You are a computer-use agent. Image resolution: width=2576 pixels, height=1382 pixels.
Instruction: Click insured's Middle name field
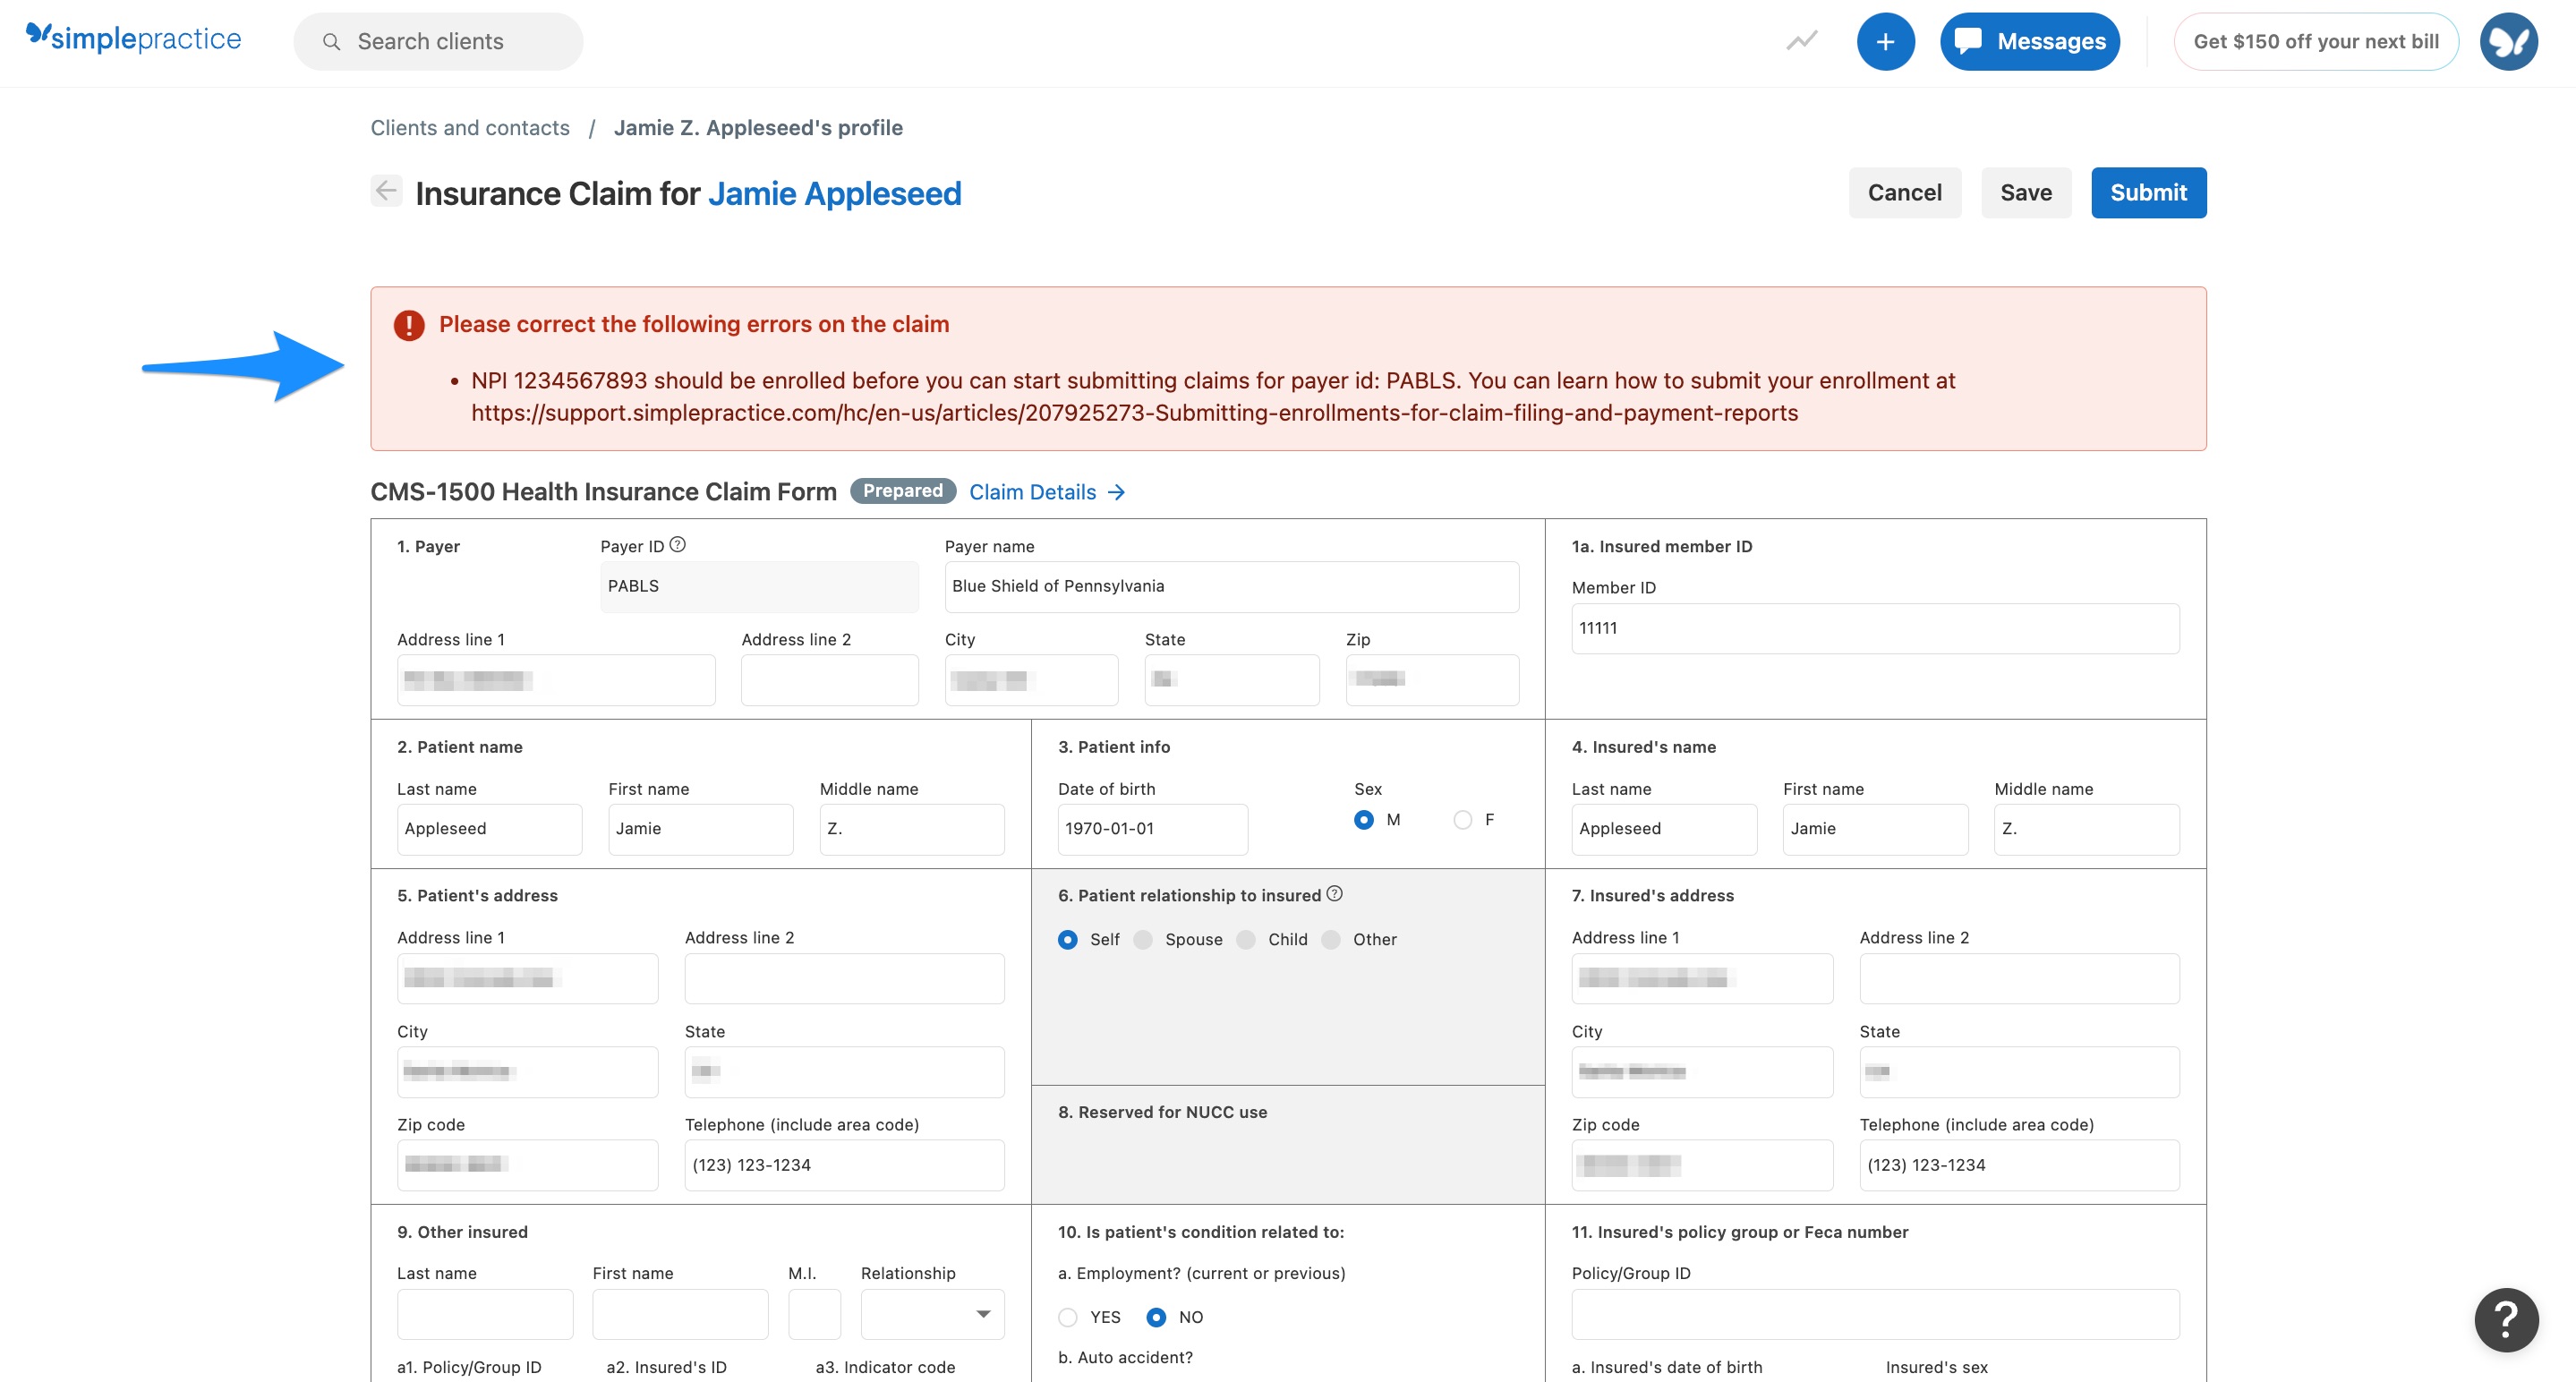tap(2086, 829)
